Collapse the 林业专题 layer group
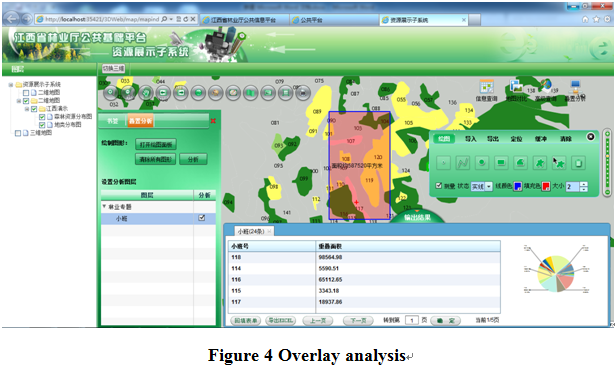Screen dimensions: 615x366 [104, 206]
